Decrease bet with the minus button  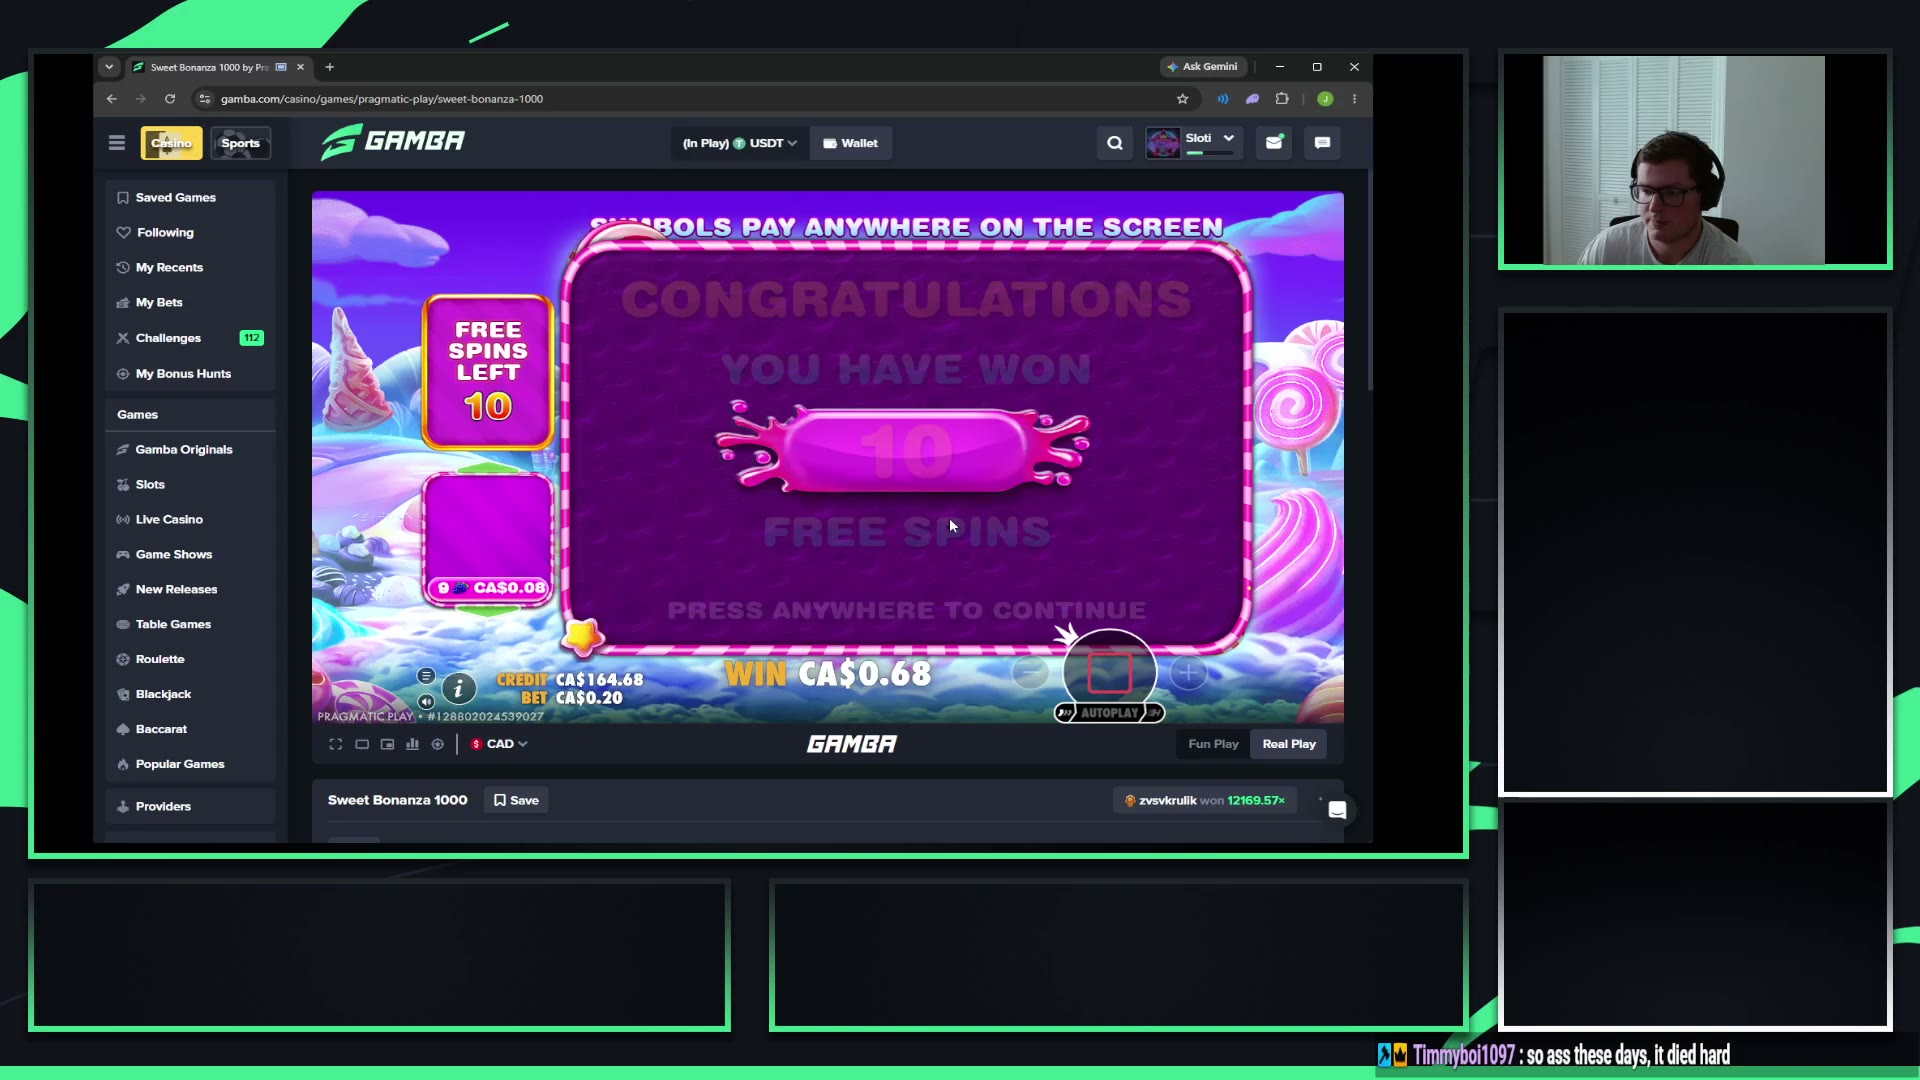click(x=1030, y=672)
